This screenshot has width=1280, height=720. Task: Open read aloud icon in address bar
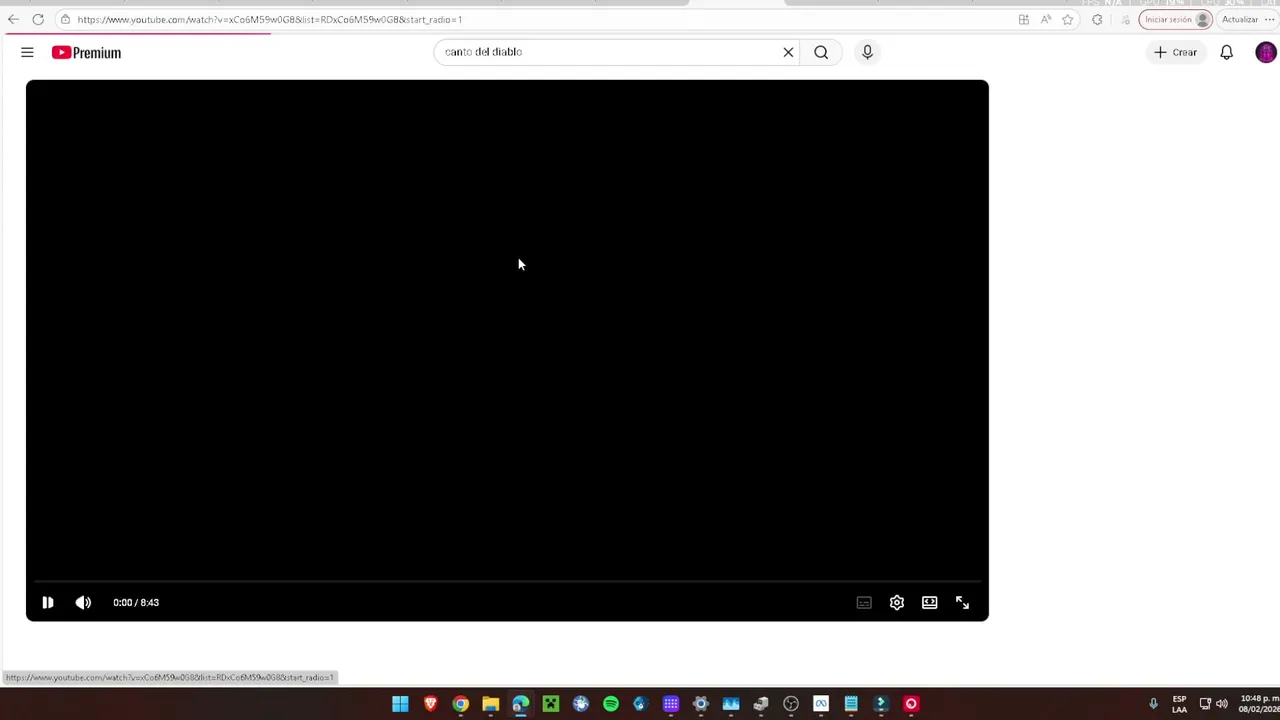coord(1045,19)
